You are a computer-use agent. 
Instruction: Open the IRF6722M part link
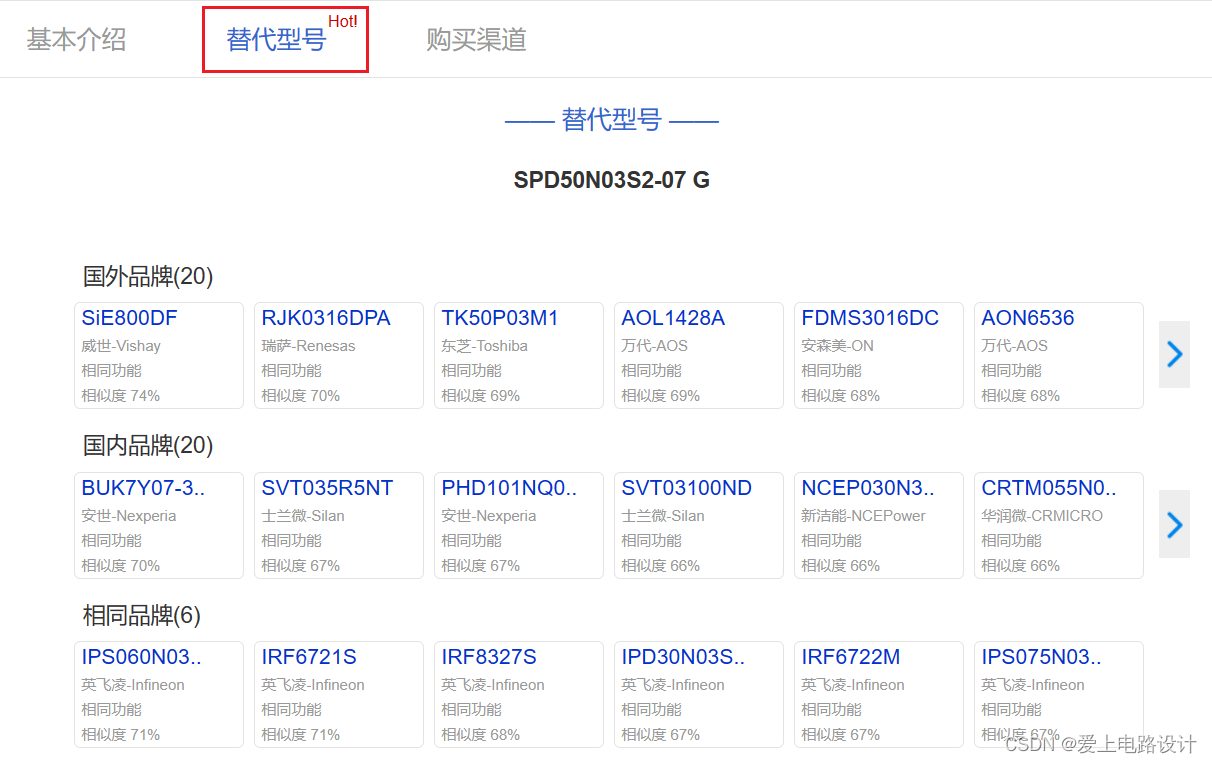coord(851,657)
